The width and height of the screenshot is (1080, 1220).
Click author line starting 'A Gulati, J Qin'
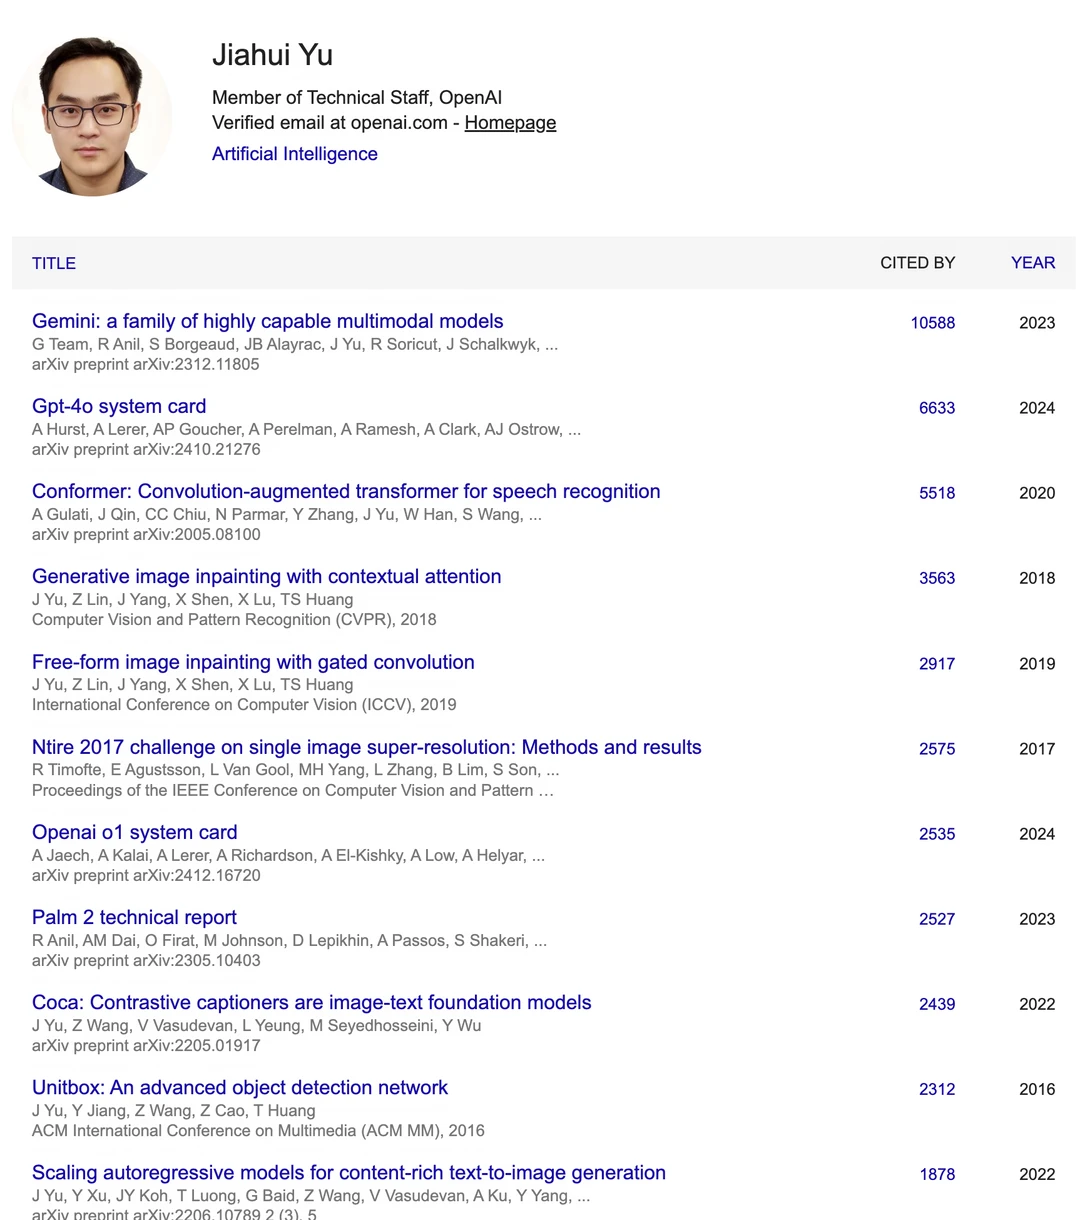[287, 514]
